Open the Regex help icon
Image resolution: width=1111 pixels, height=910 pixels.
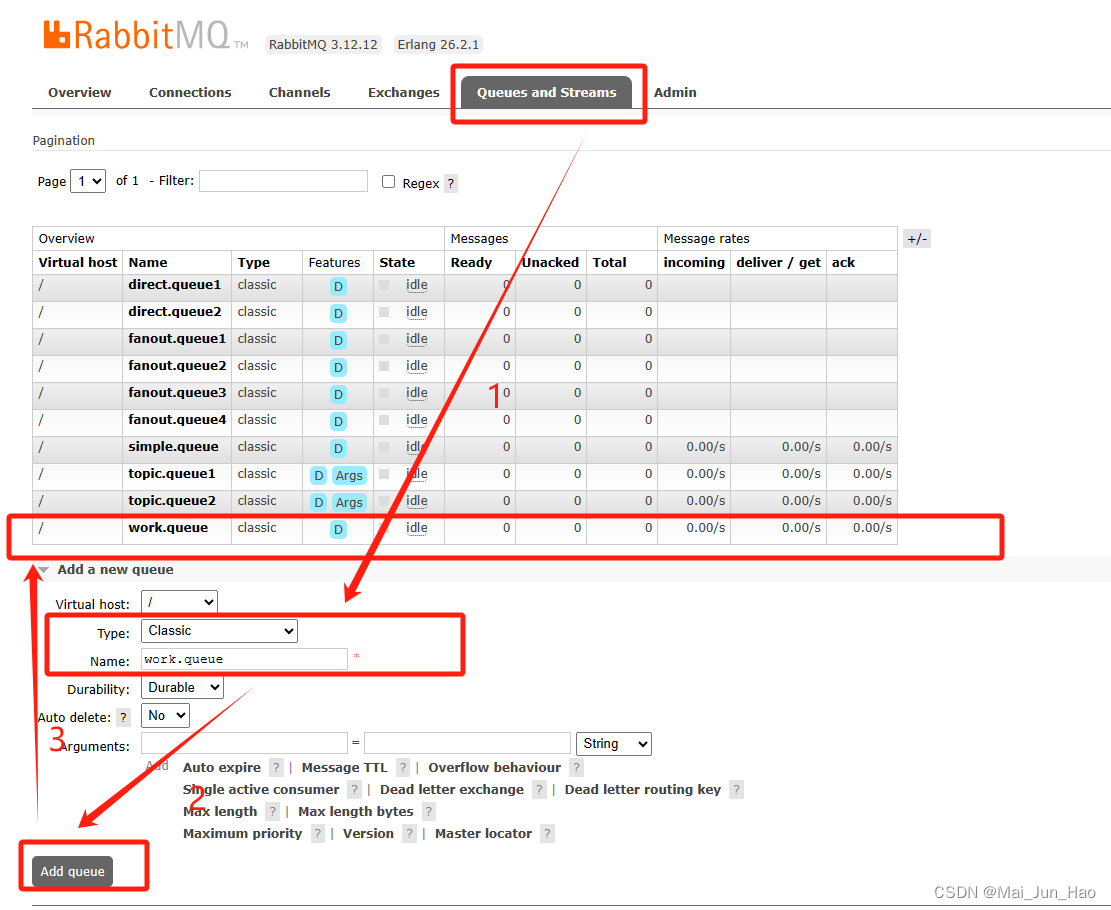tap(450, 183)
